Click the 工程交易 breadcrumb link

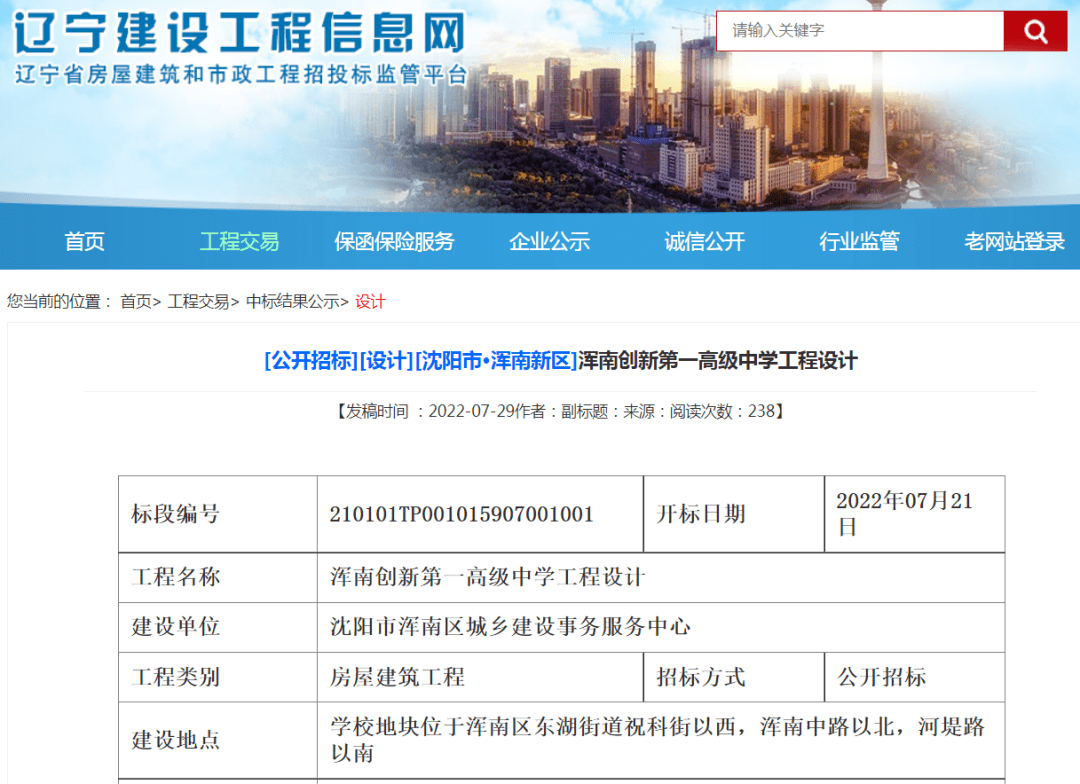point(198,302)
